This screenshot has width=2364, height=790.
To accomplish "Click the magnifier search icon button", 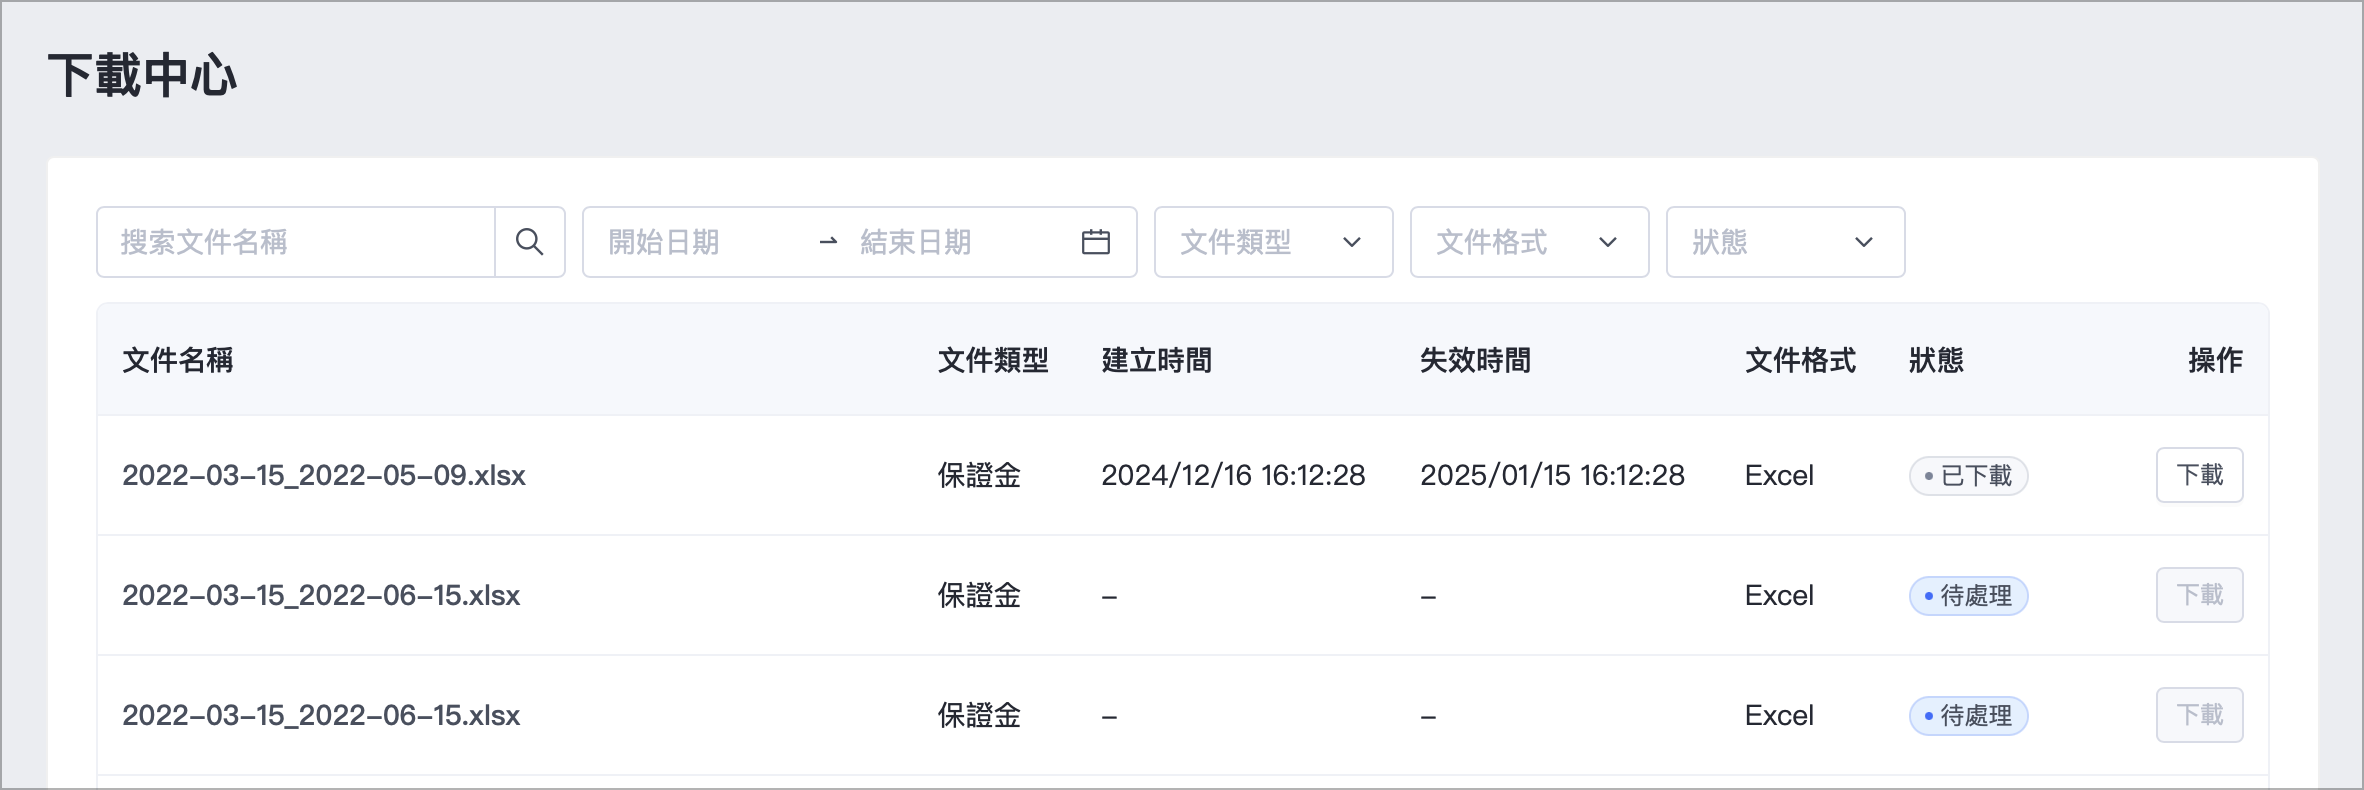I will click(530, 242).
